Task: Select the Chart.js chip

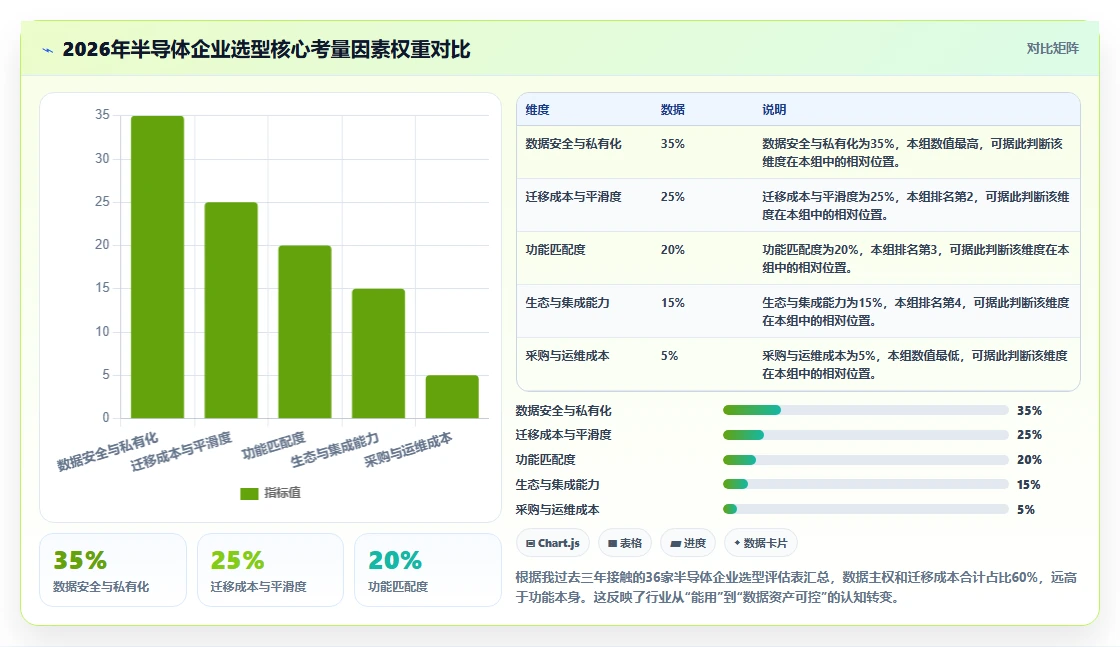Action: click(553, 543)
